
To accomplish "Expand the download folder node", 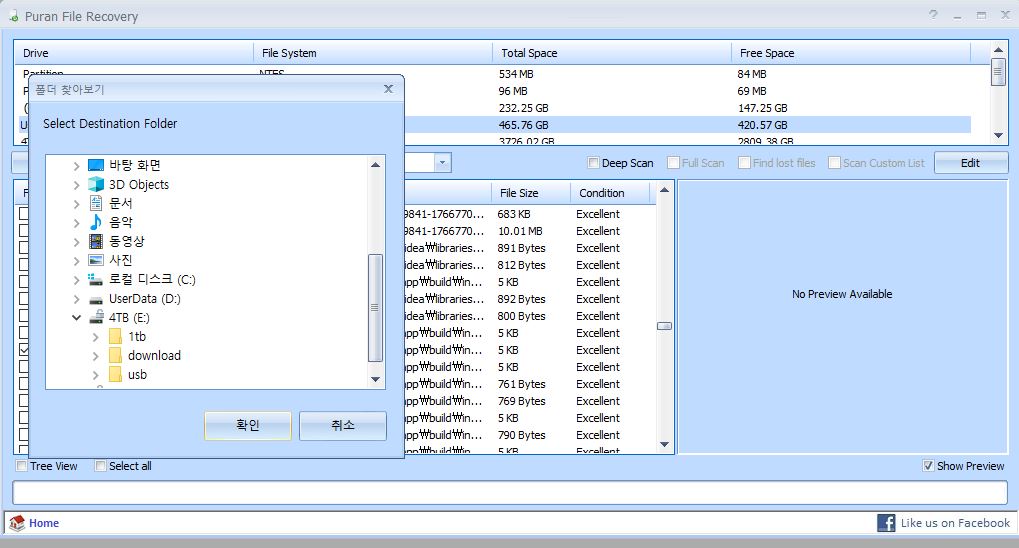I will (96, 356).
